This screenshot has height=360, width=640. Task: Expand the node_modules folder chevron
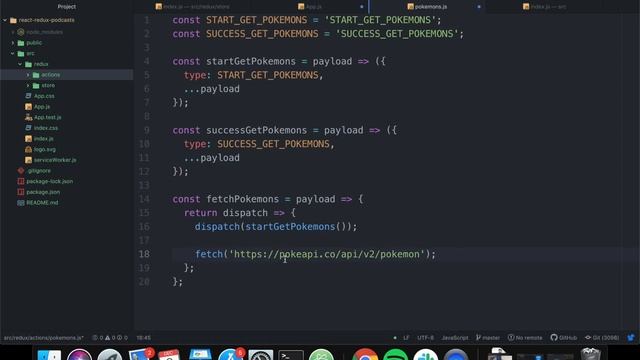click(x=13, y=32)
